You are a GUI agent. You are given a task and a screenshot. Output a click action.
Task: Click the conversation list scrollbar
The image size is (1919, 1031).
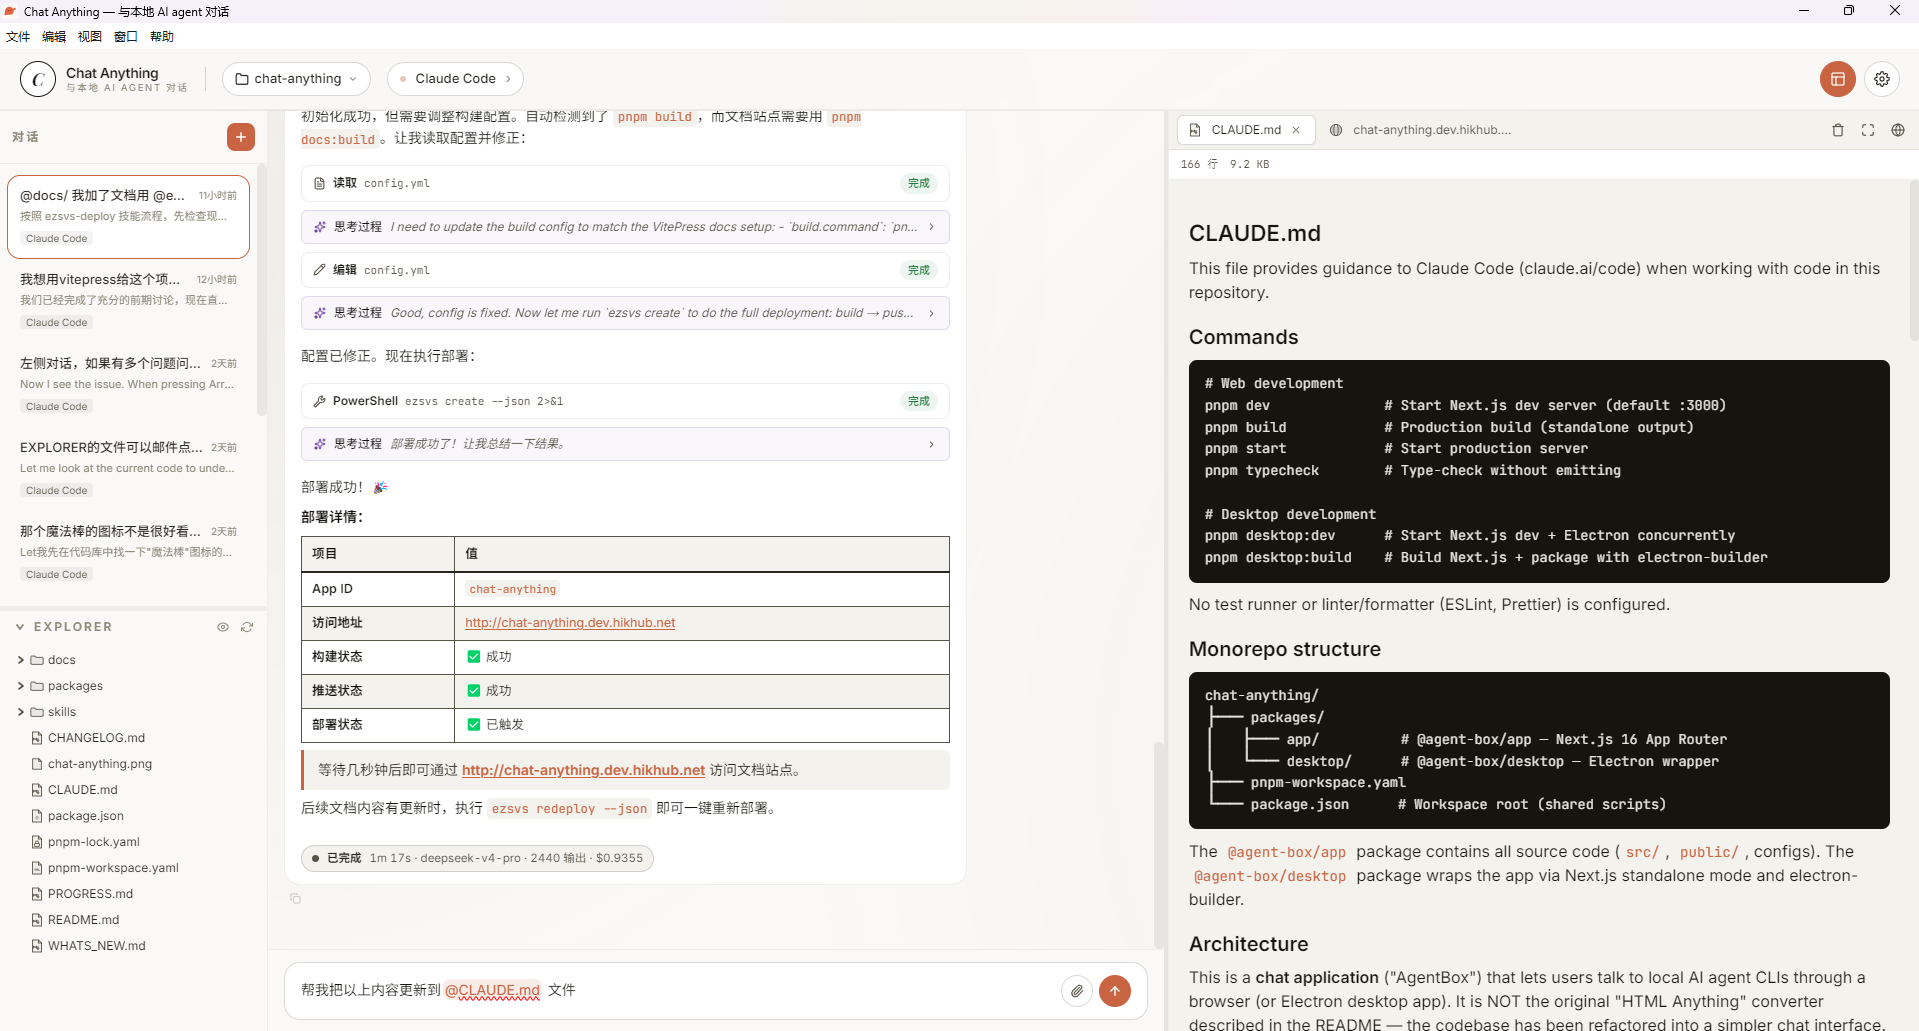point(262,290)
